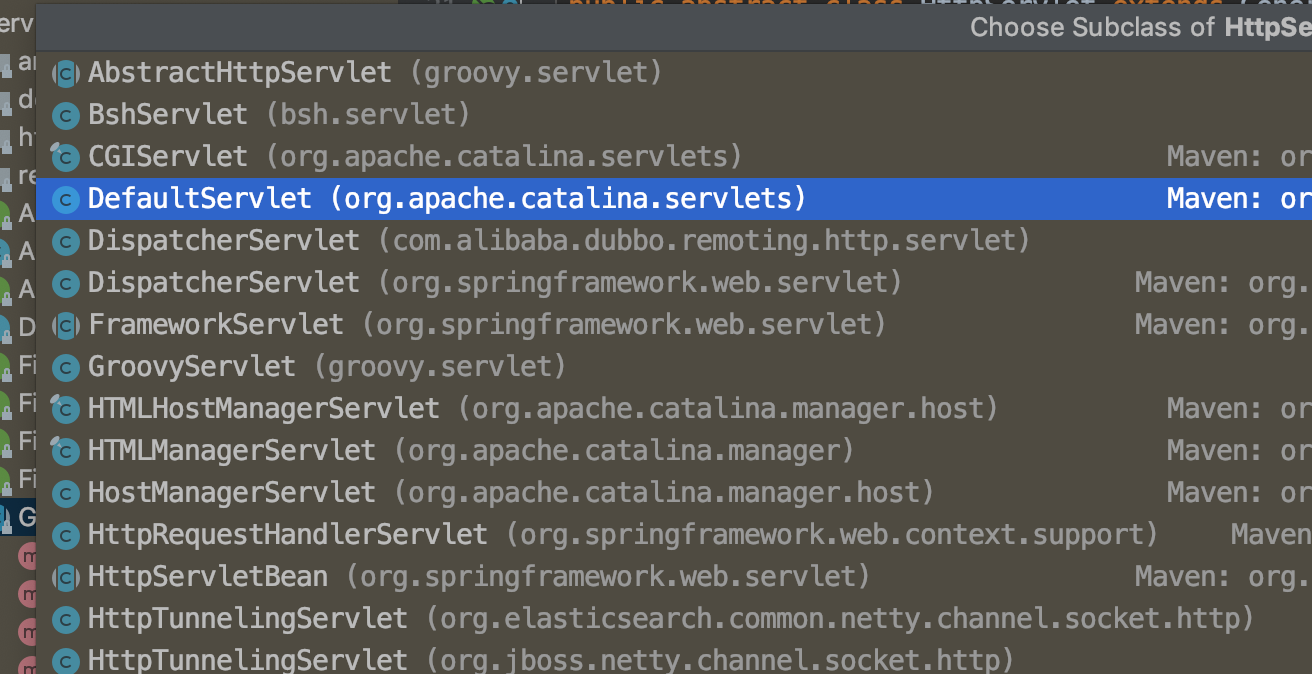
Task: Click the abstract class icon beside HttpServletBean
Action: [66, 577]
